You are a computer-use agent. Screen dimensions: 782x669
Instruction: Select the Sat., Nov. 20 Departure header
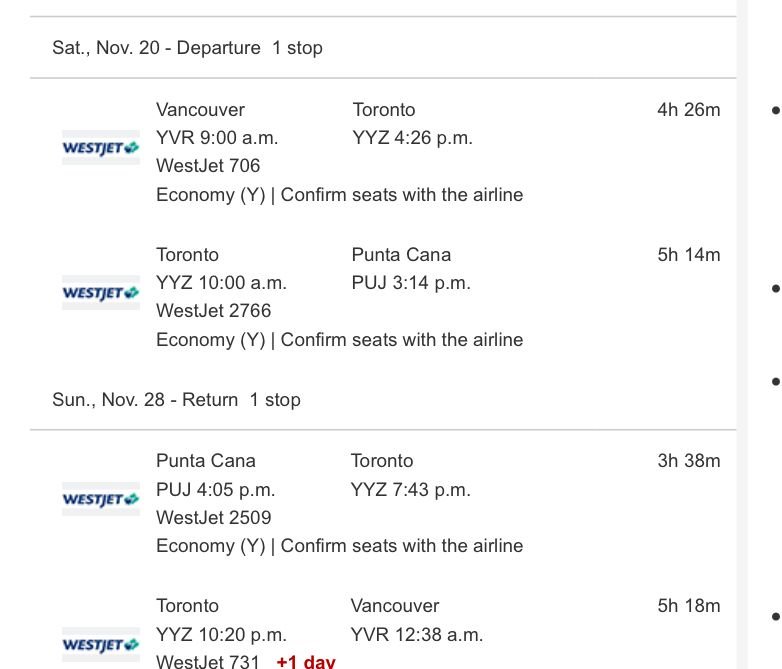[187, 48]
